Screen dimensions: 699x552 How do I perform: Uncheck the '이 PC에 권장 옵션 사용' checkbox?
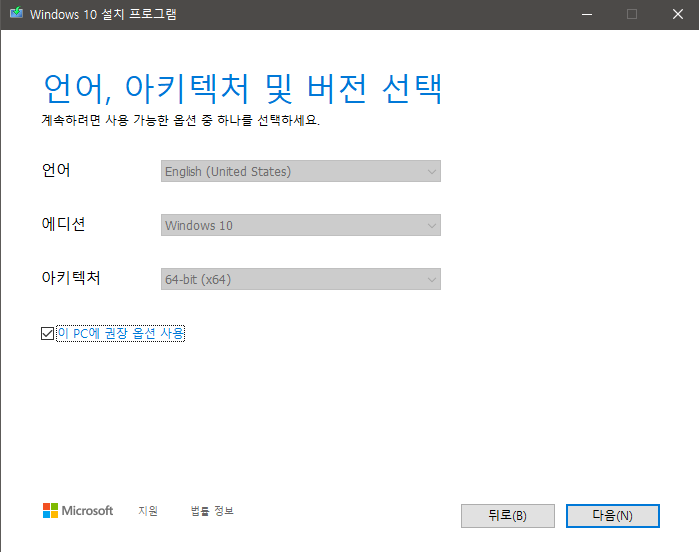click(47, 334)
